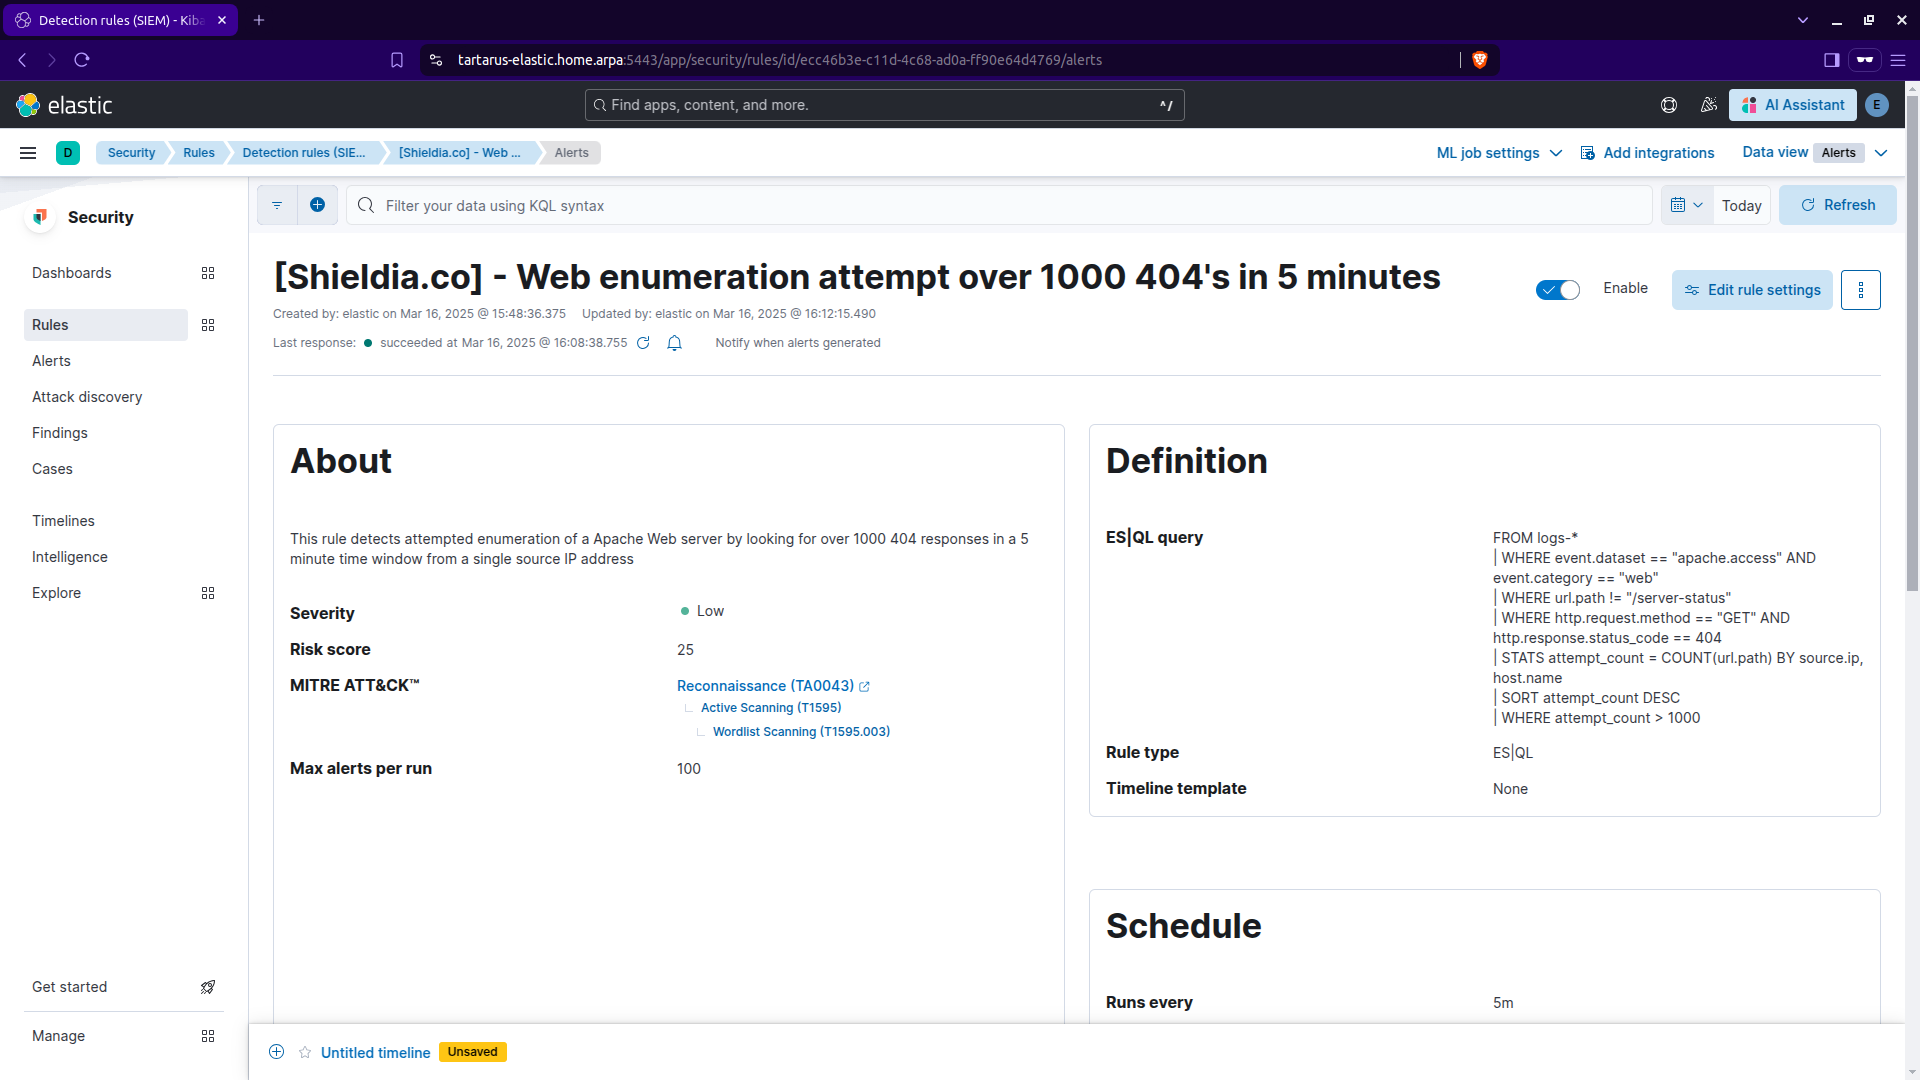Click the refresh icon beside last response
This screenshot has width=1920, height=1080.
pos(643,343)
